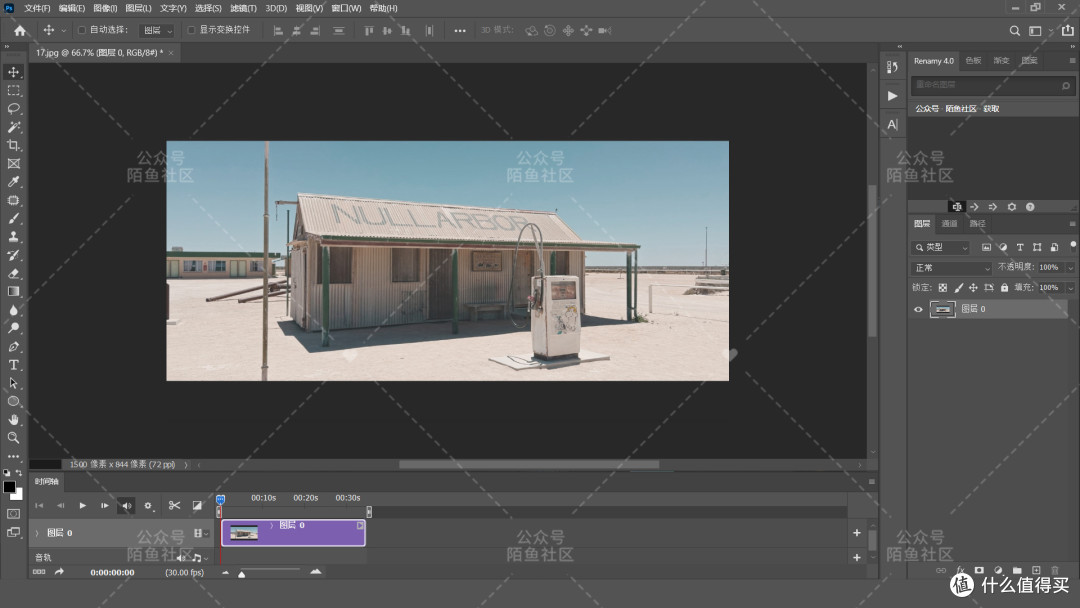Open the 类型 layer filter dropdown

(x=941, y=247)
